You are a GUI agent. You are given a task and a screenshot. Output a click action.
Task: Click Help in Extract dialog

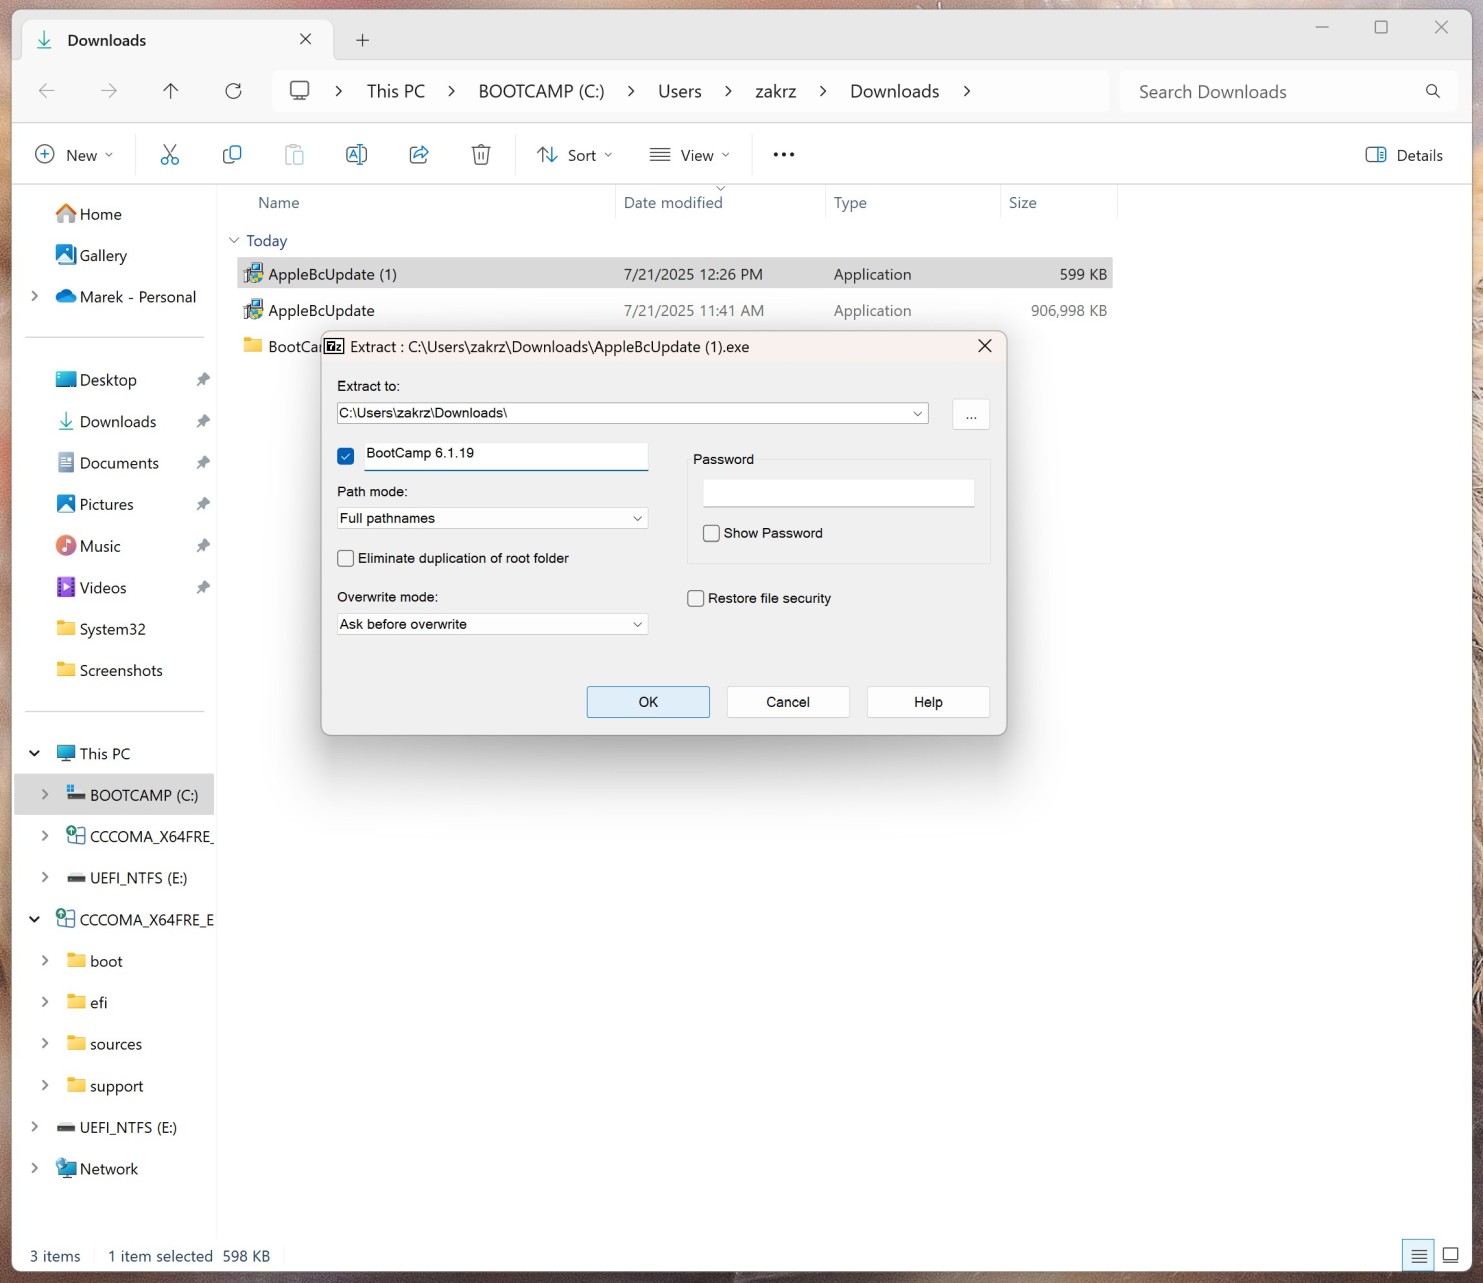tap(928, 702)
